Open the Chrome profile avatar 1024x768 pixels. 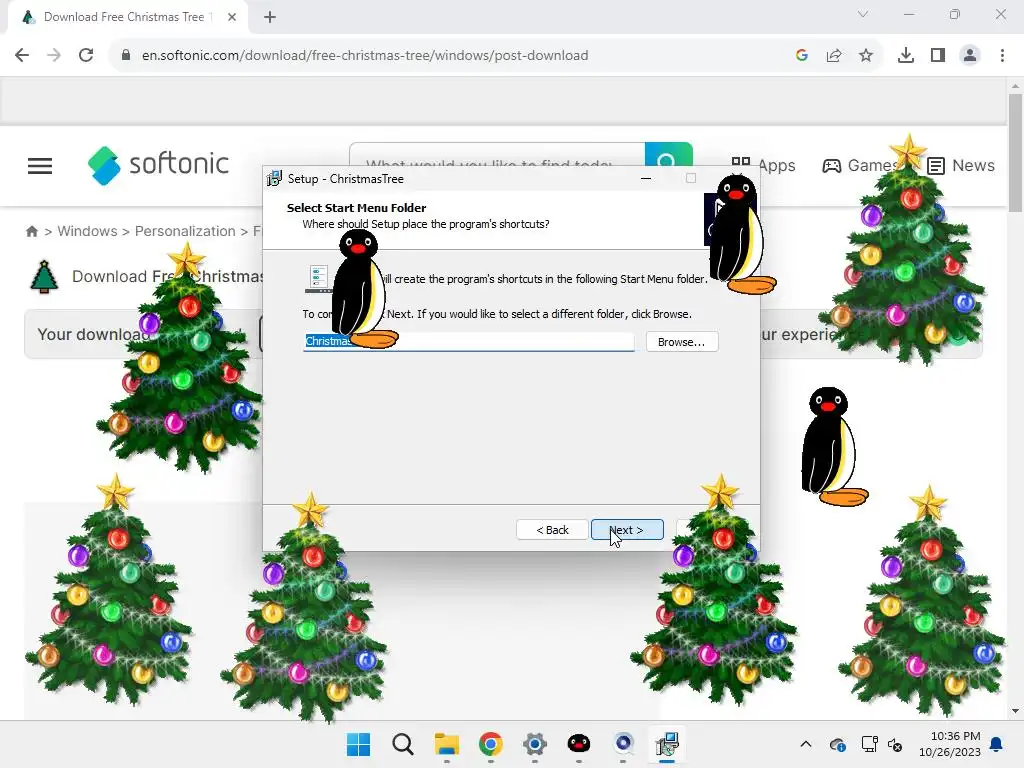(970, 55)
